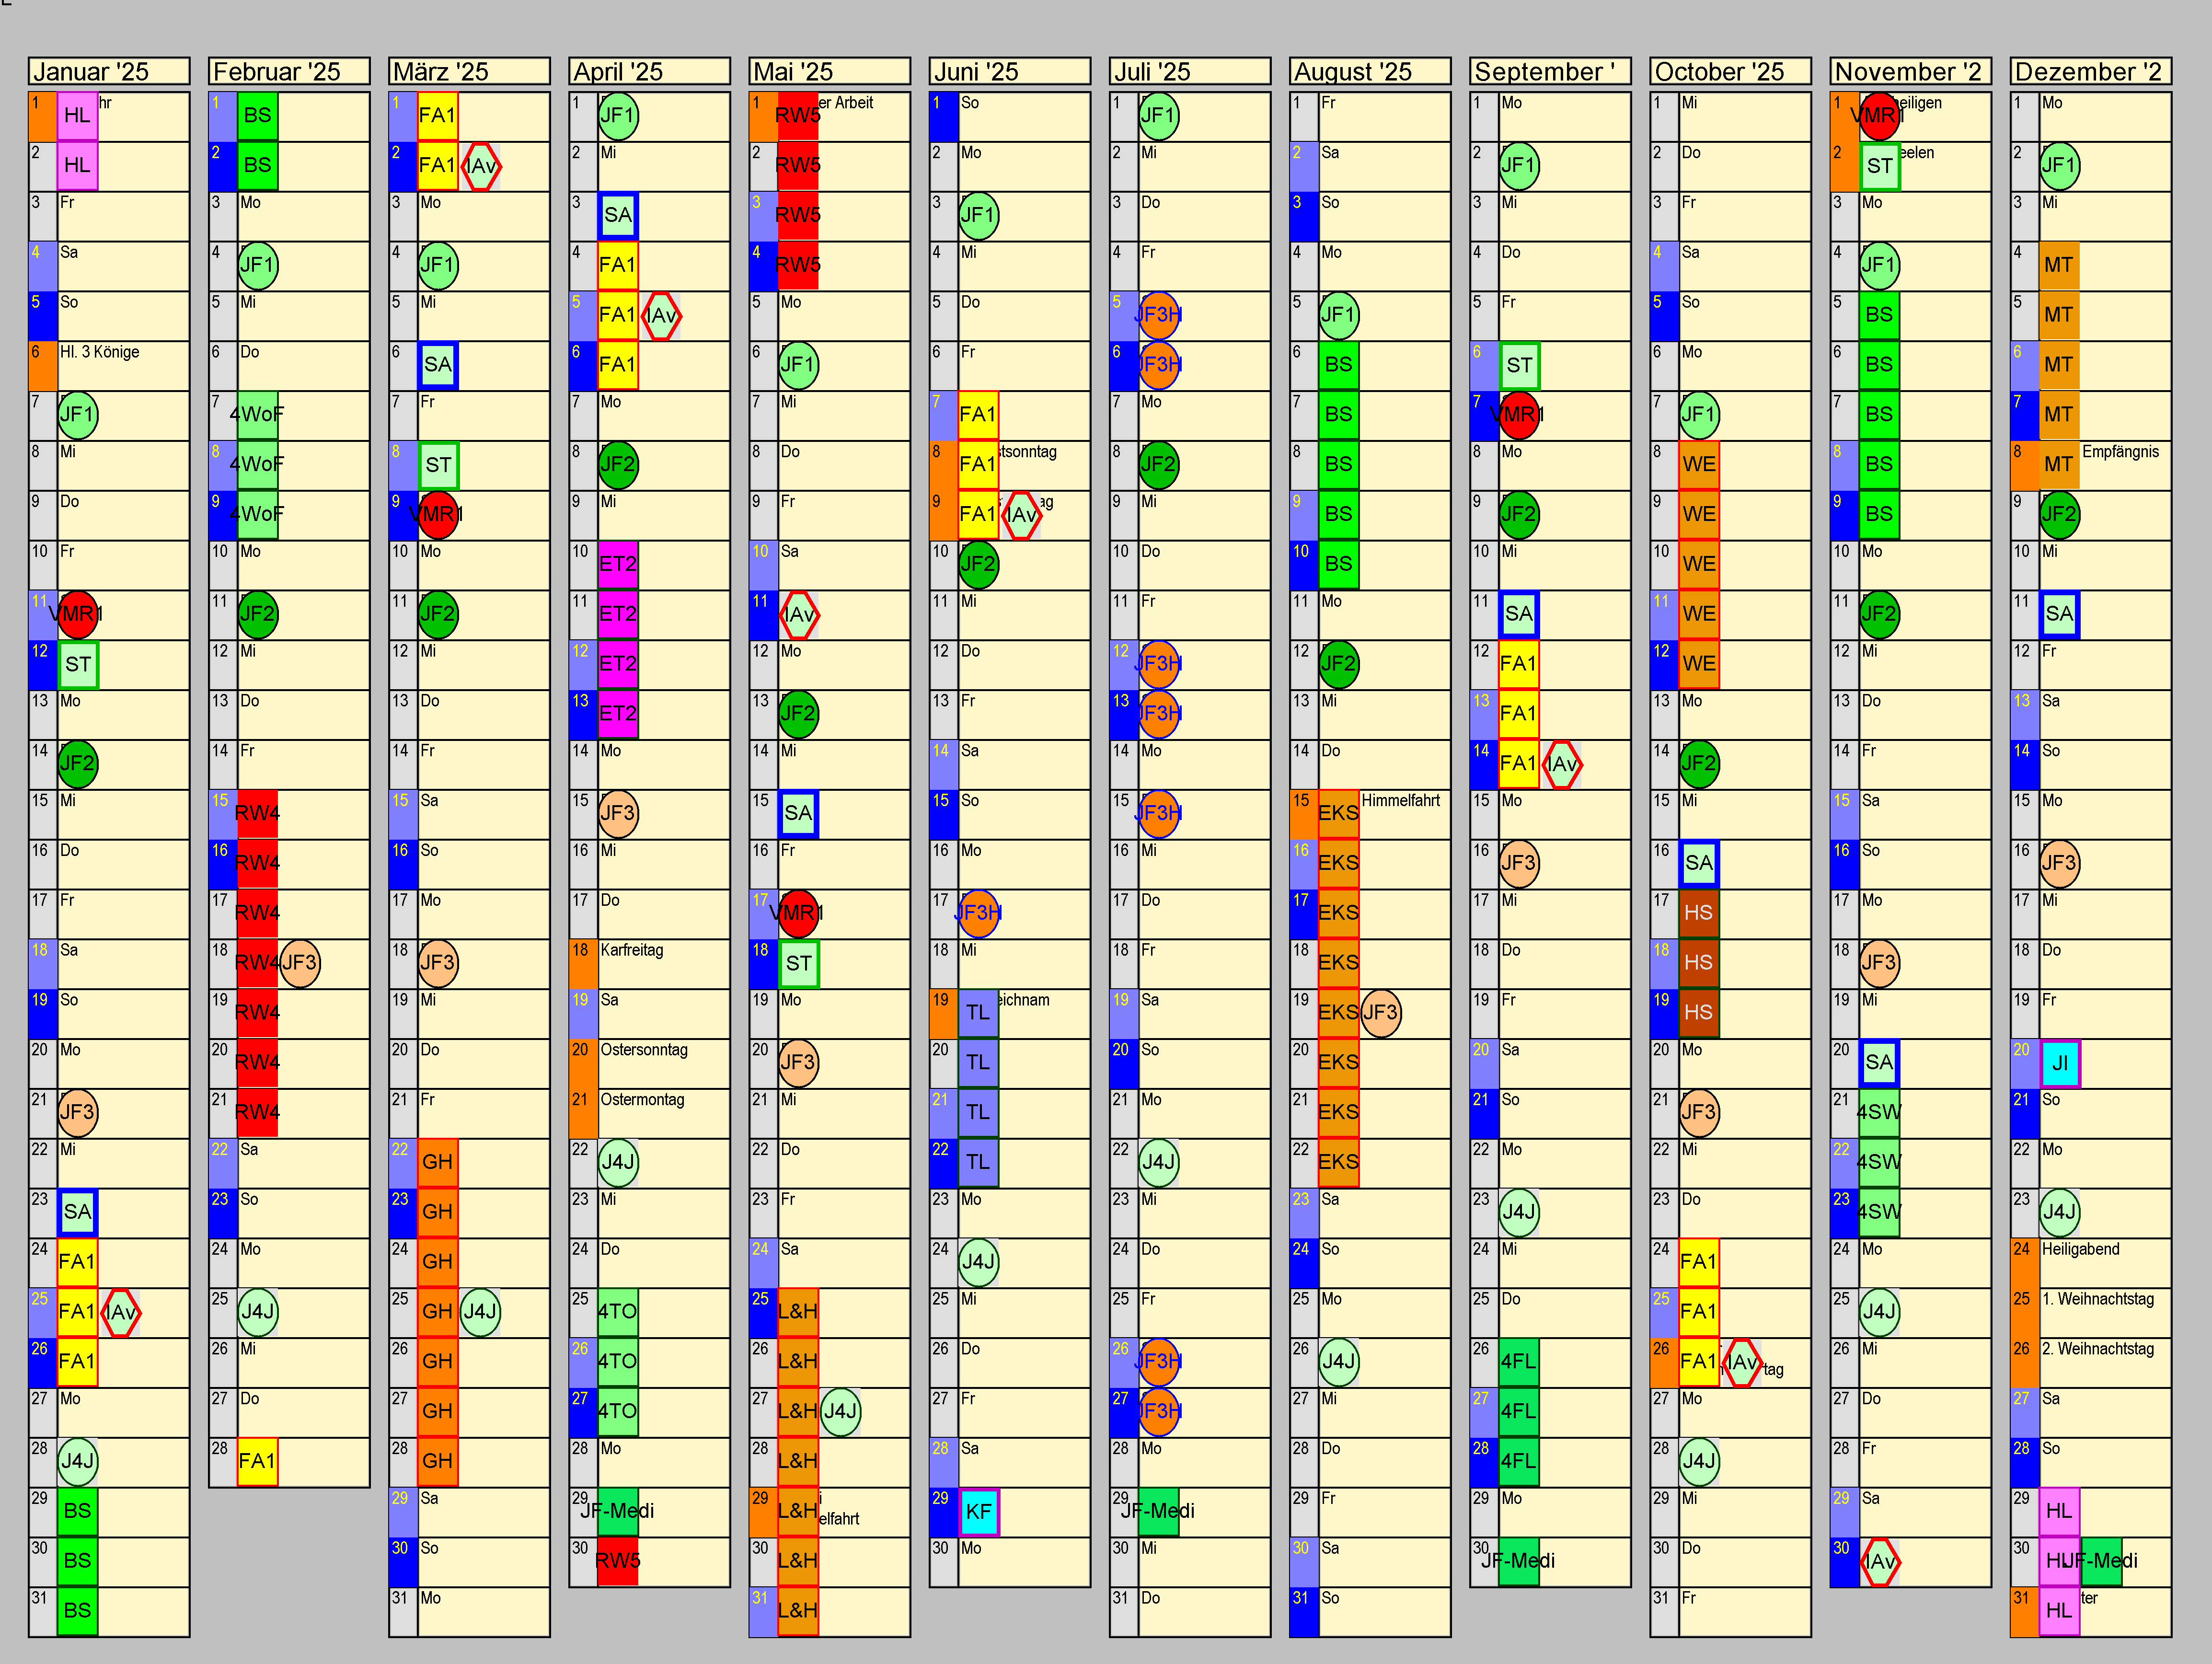Select the WE block on October 8

click(x=1699, y=464)
